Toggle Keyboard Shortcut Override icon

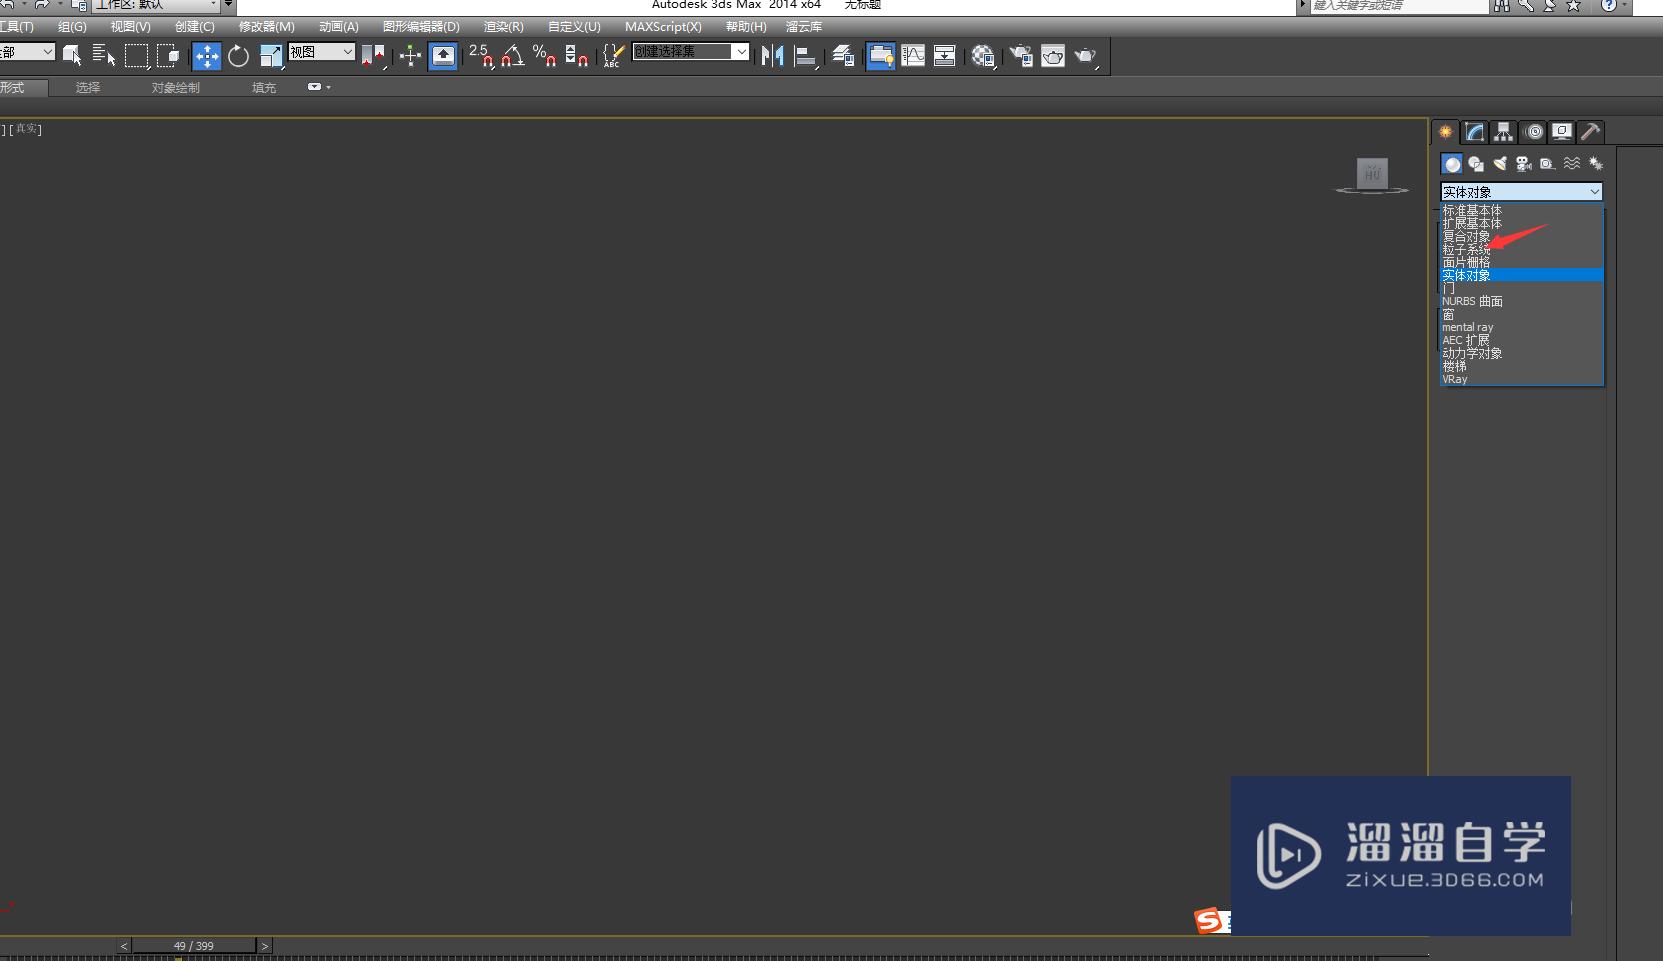(x=443, y=55)
